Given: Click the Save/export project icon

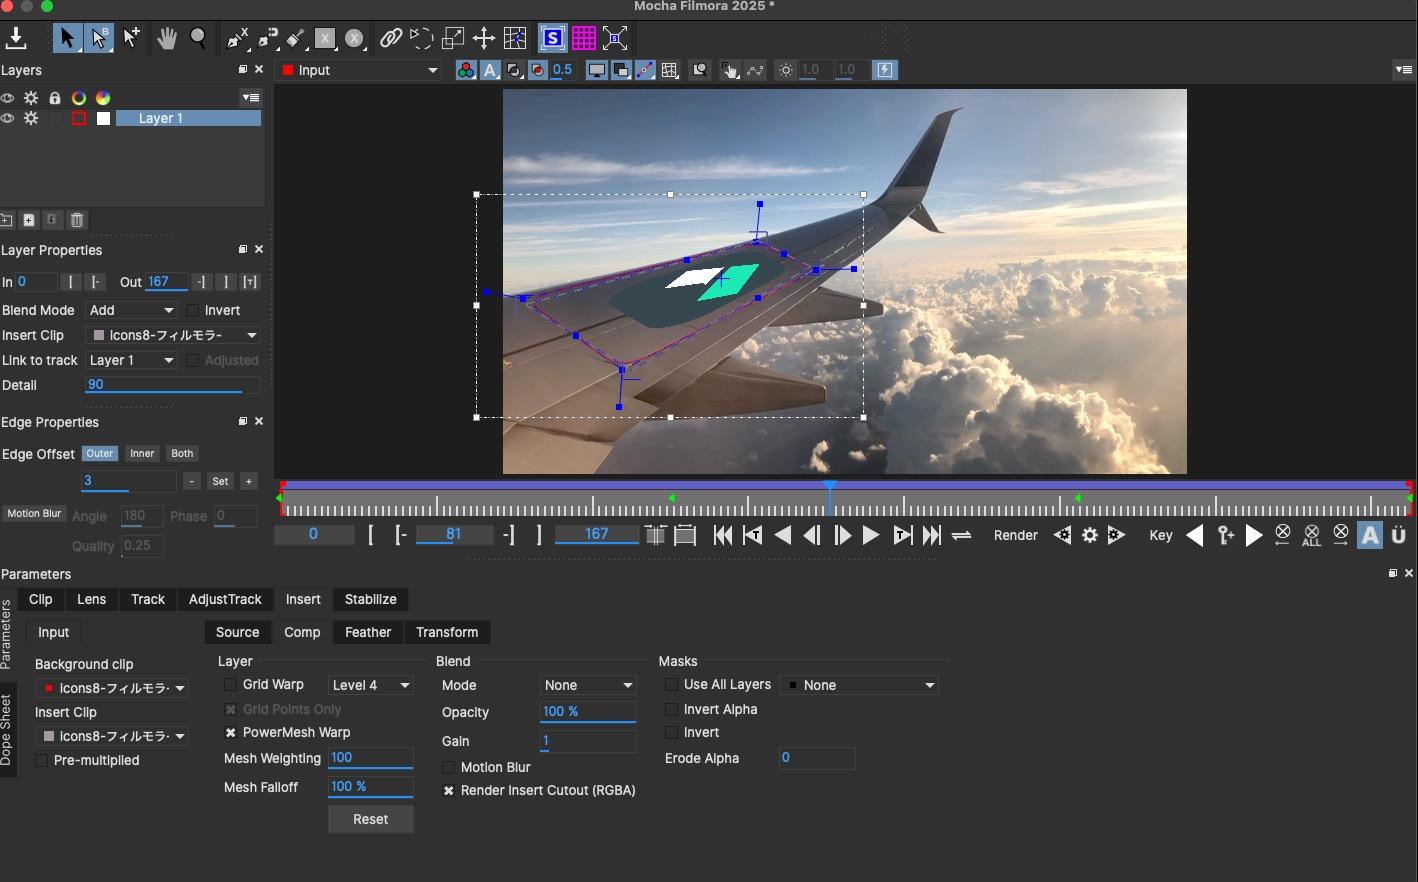Looking at the screenshot, I should pyautogui.click(x=16, y=38).
